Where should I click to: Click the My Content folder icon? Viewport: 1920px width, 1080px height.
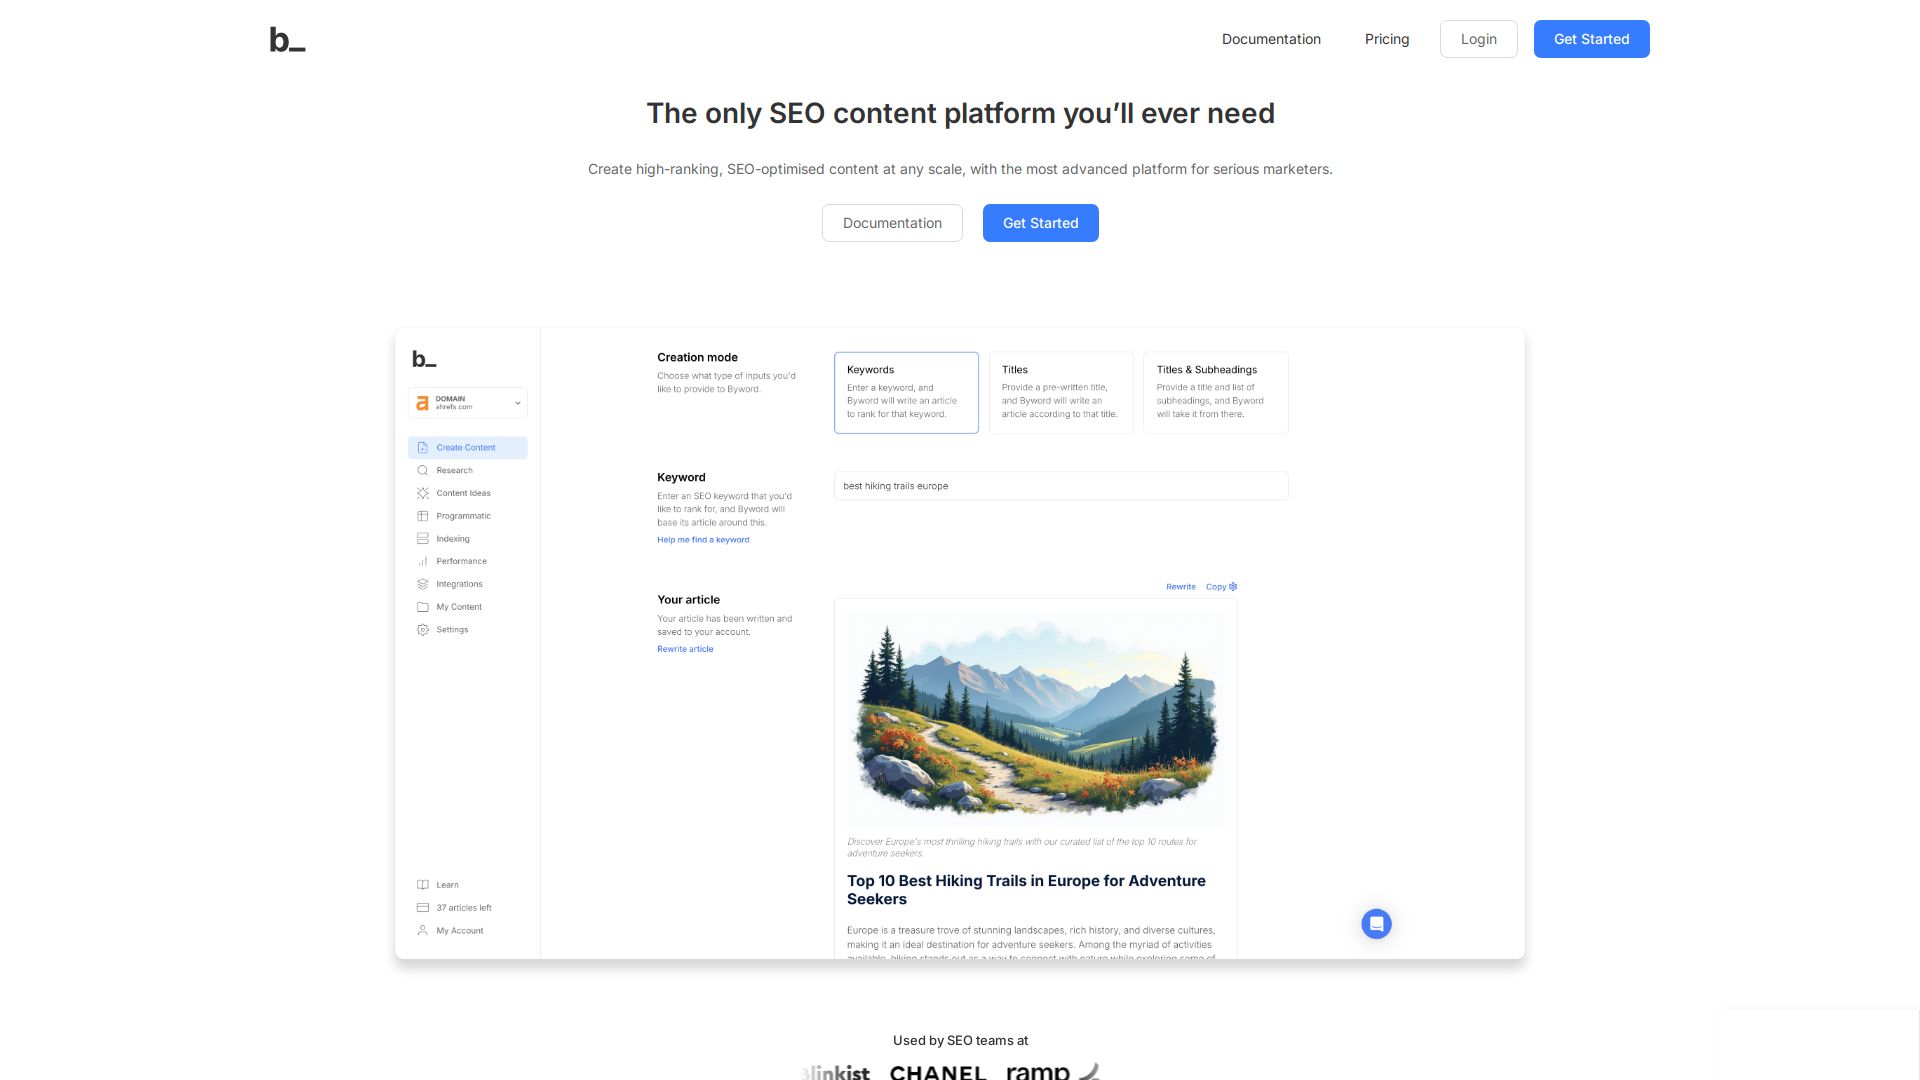coord(422,607)
